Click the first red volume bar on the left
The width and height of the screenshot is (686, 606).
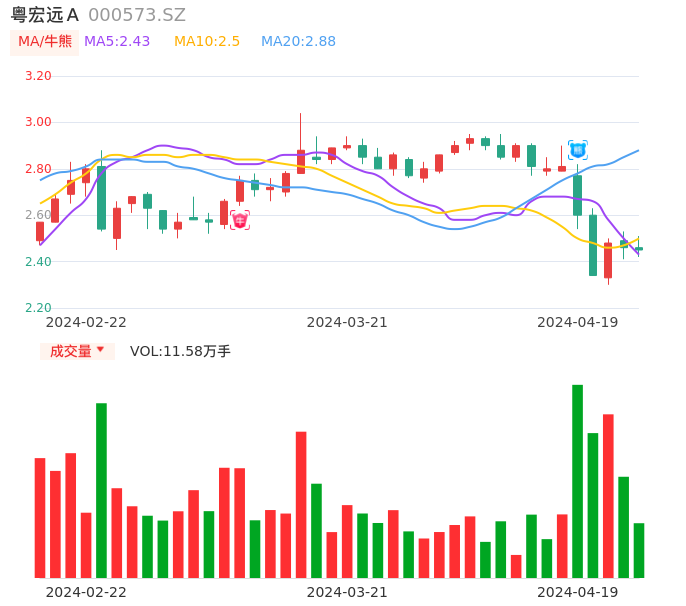pos(40,517)
